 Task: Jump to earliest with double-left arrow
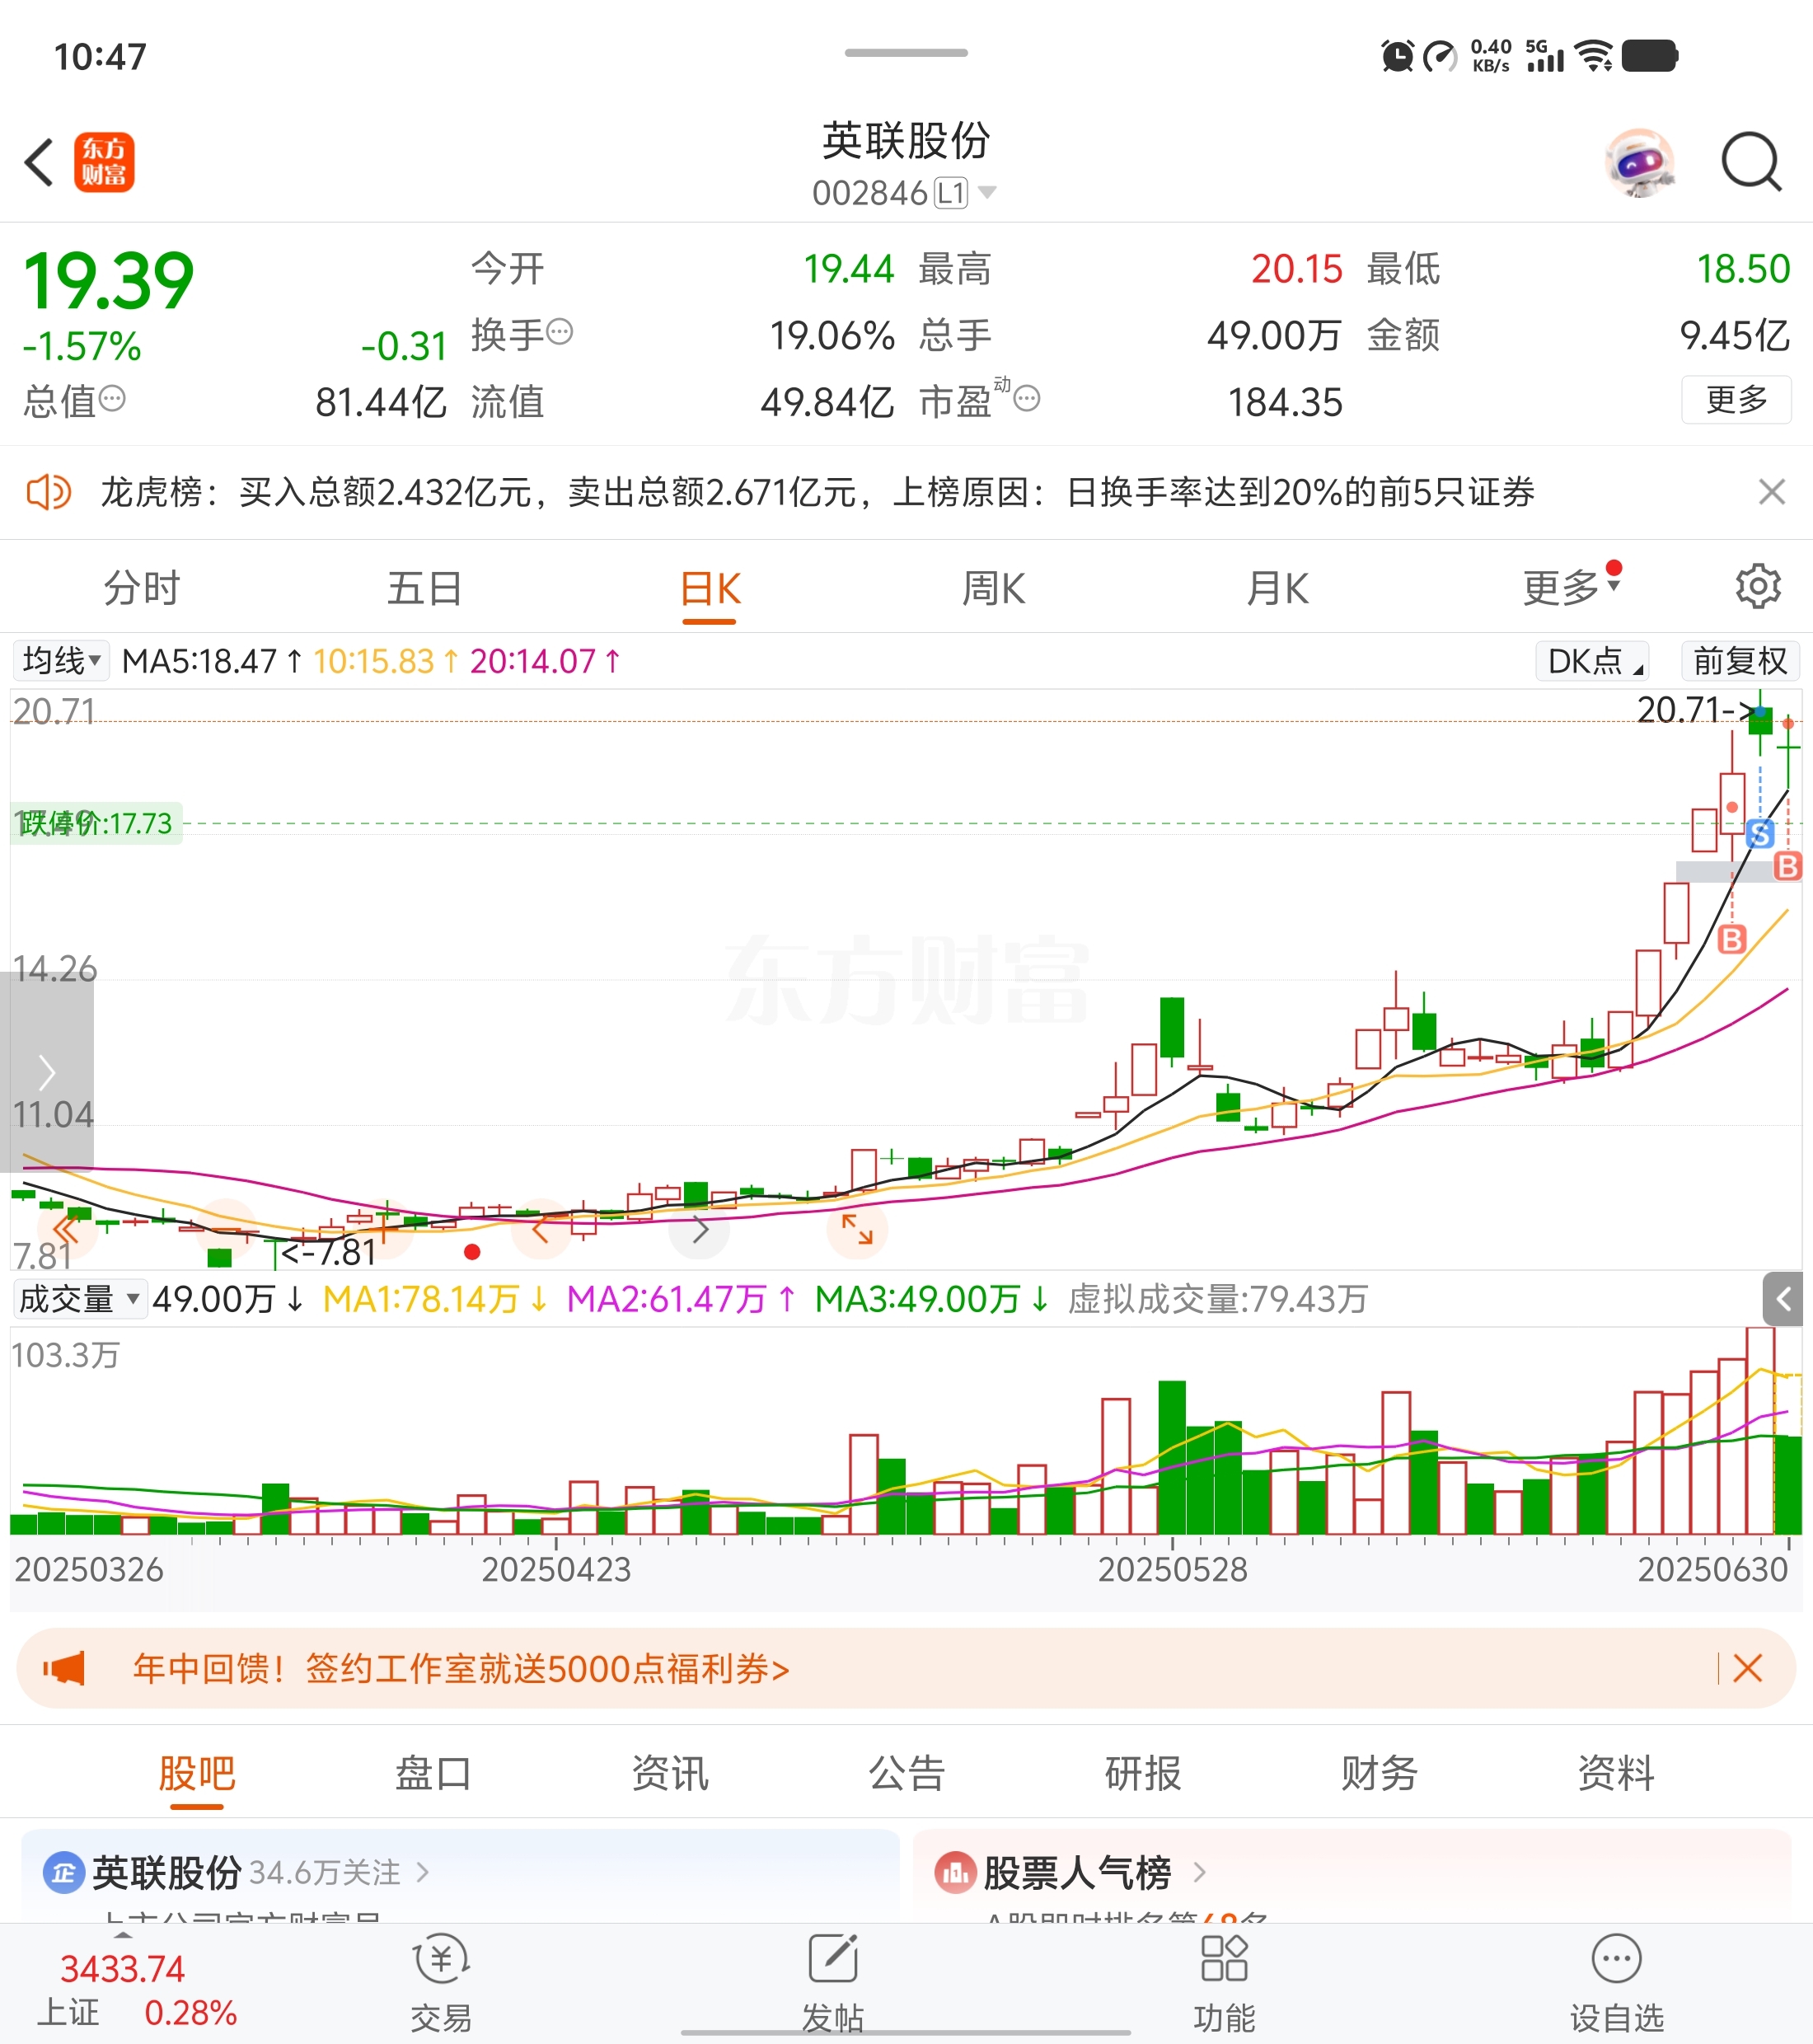(67, 1229)
